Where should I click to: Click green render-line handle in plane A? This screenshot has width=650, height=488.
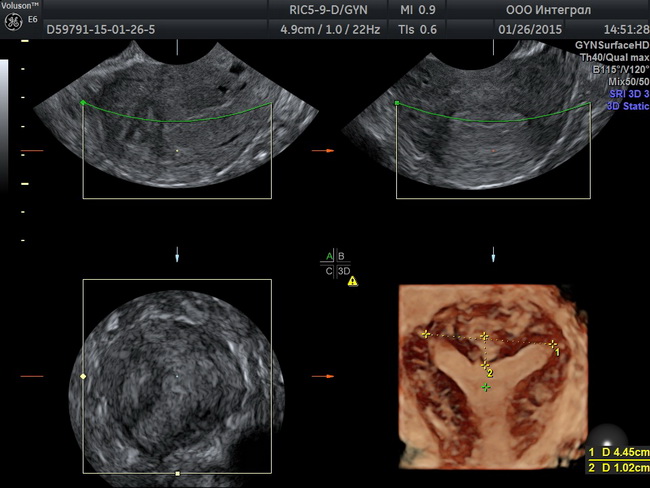pos(83,103)
